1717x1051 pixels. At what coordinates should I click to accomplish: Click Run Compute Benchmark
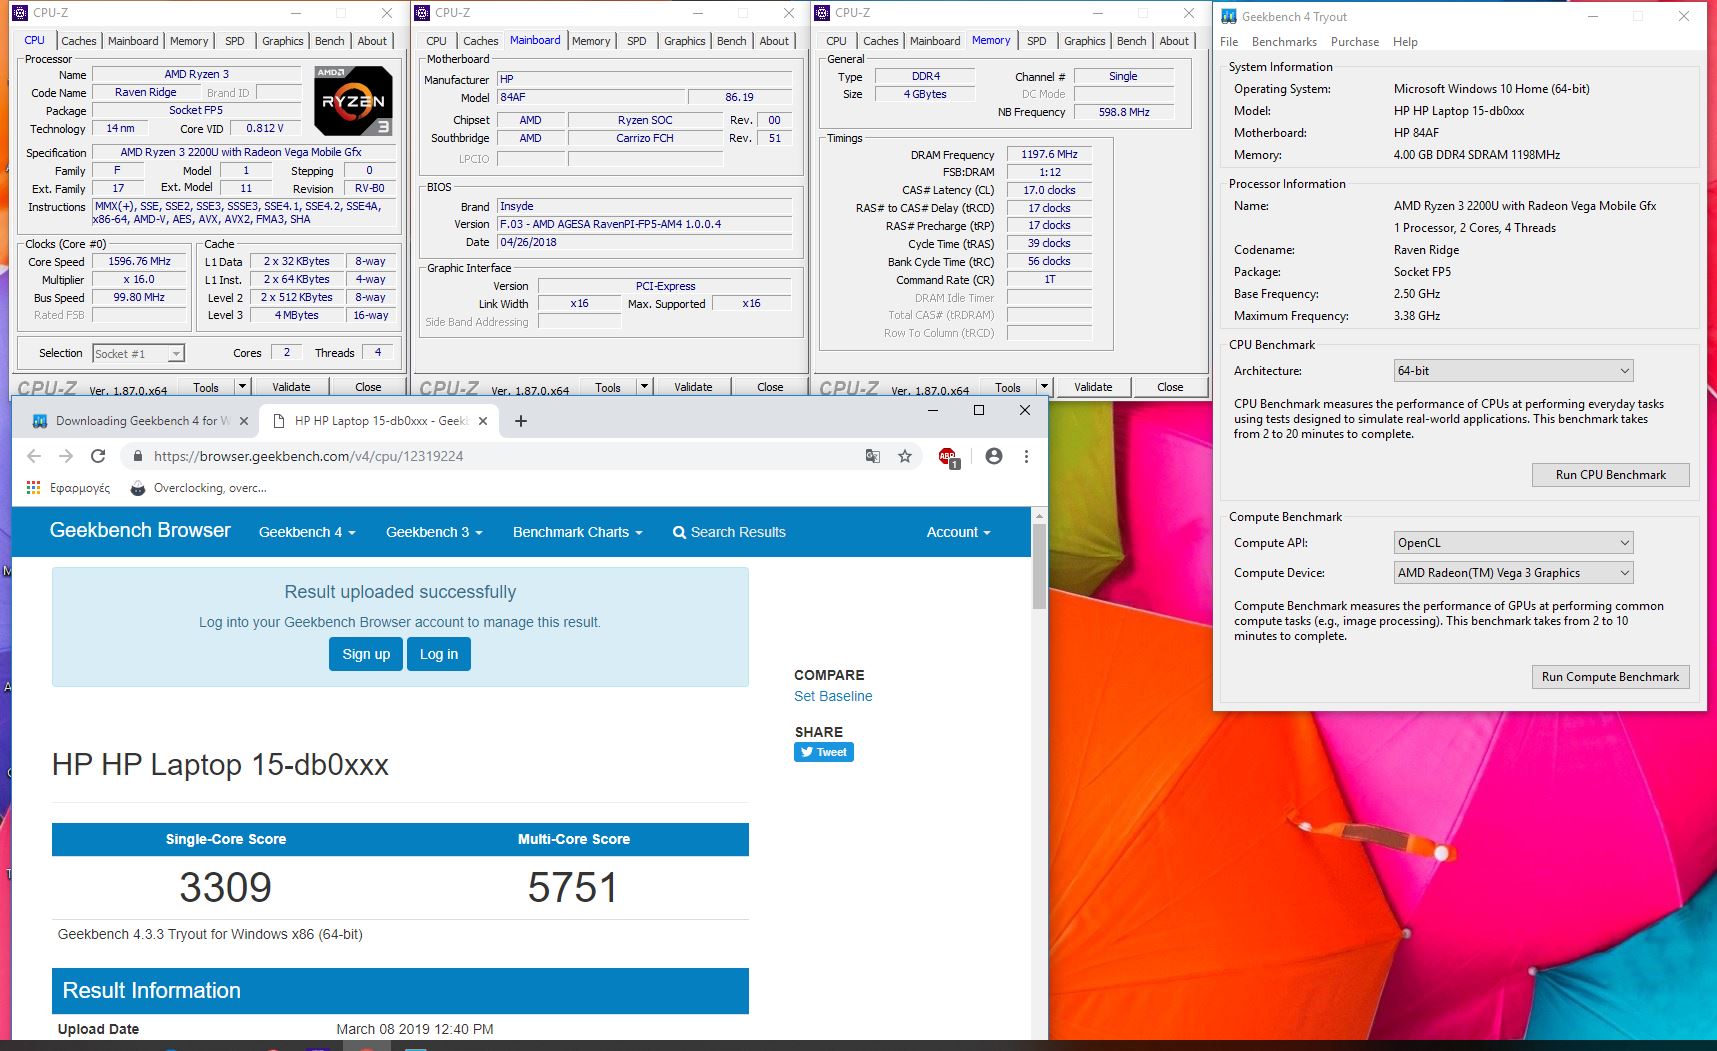point(1610,677)
